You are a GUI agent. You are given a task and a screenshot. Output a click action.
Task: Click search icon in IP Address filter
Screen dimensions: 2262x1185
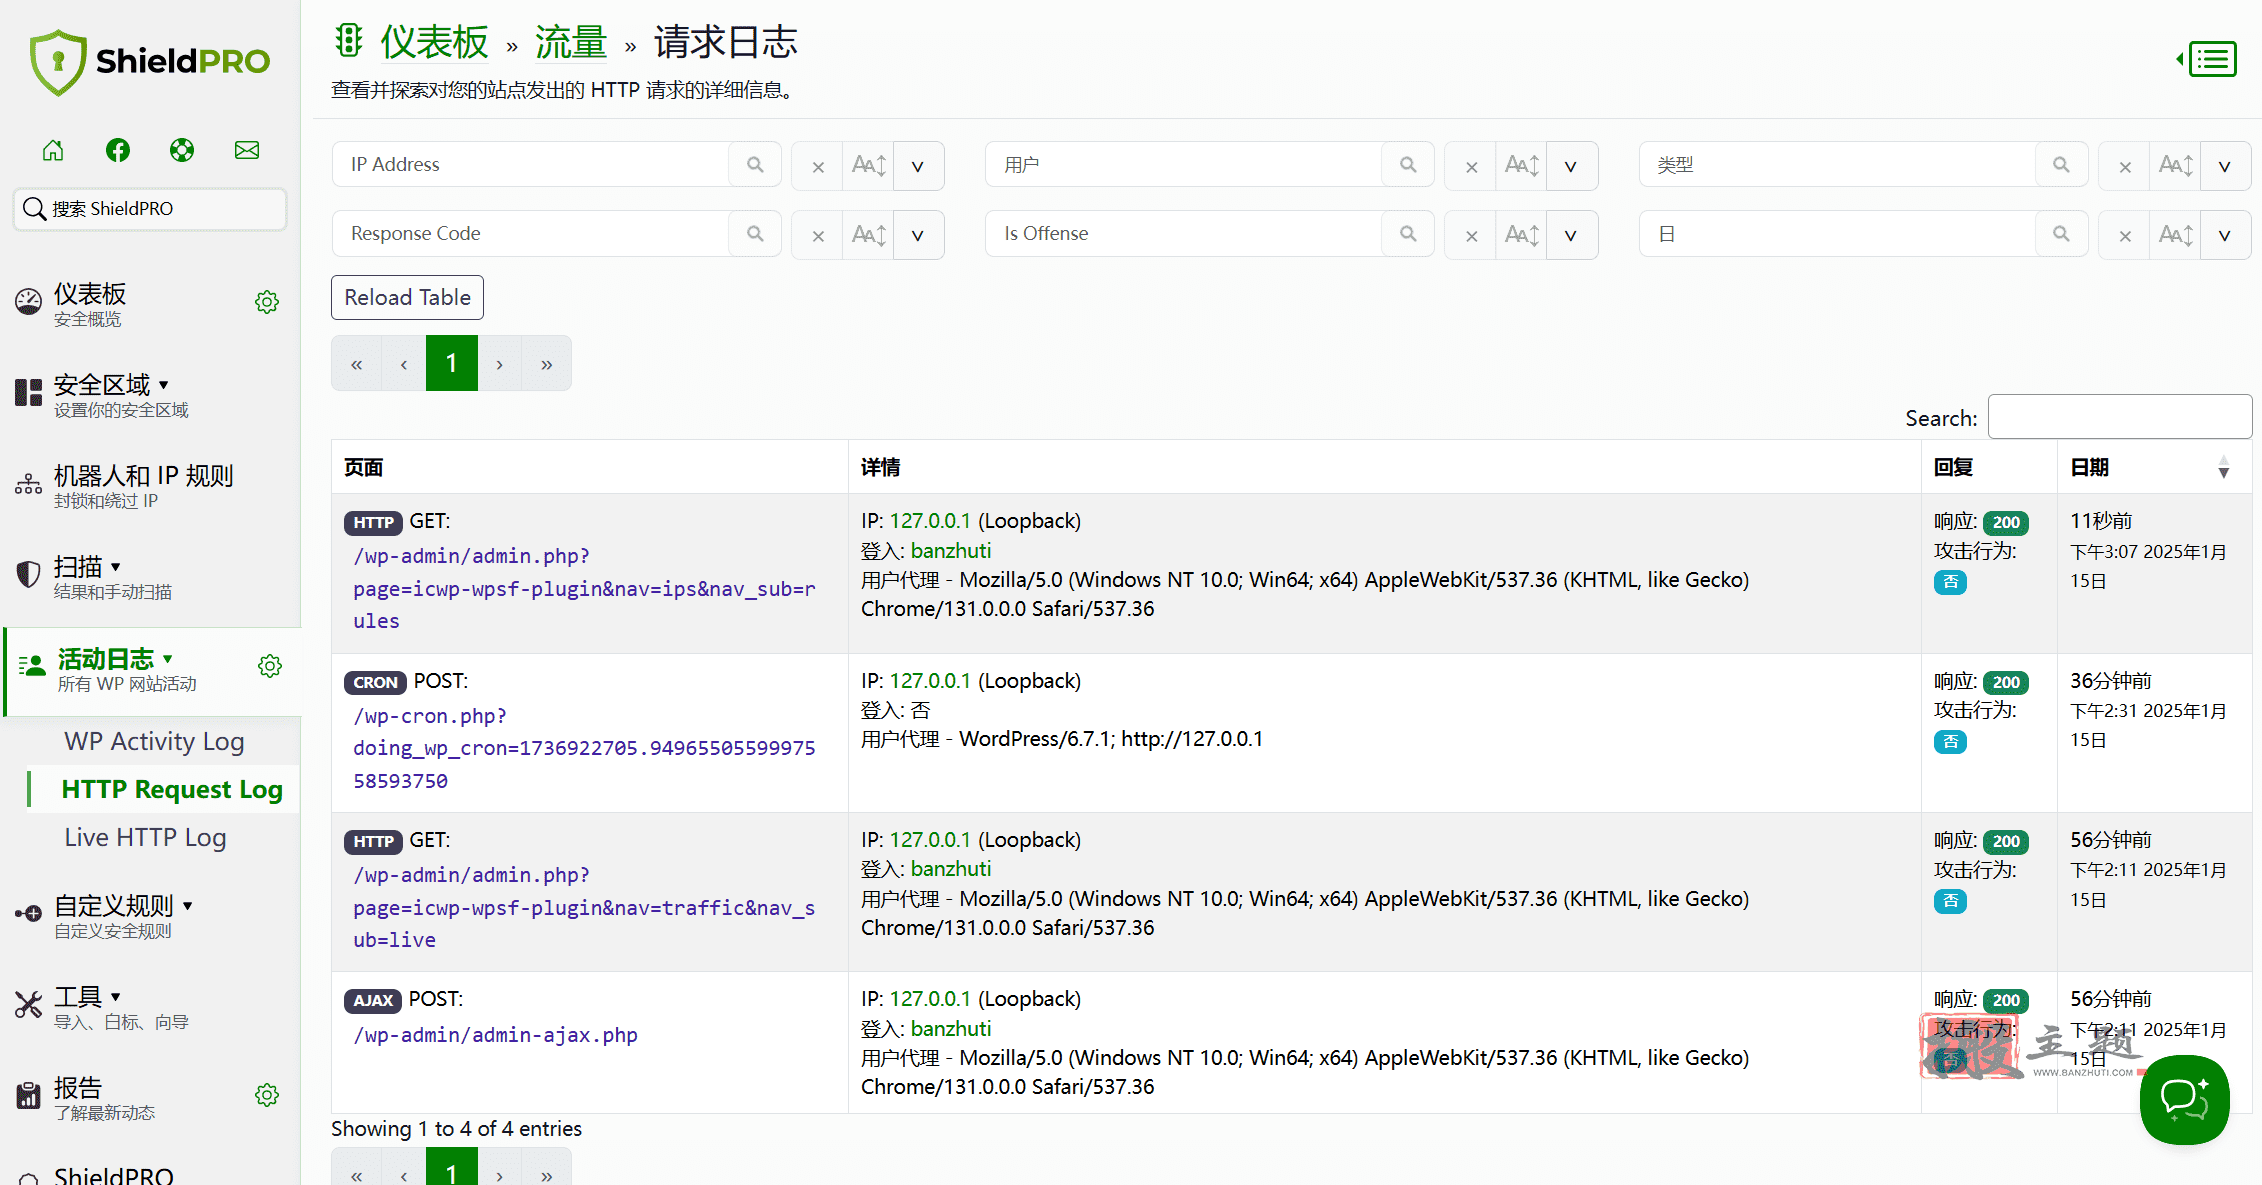click(x=755, y=165)
